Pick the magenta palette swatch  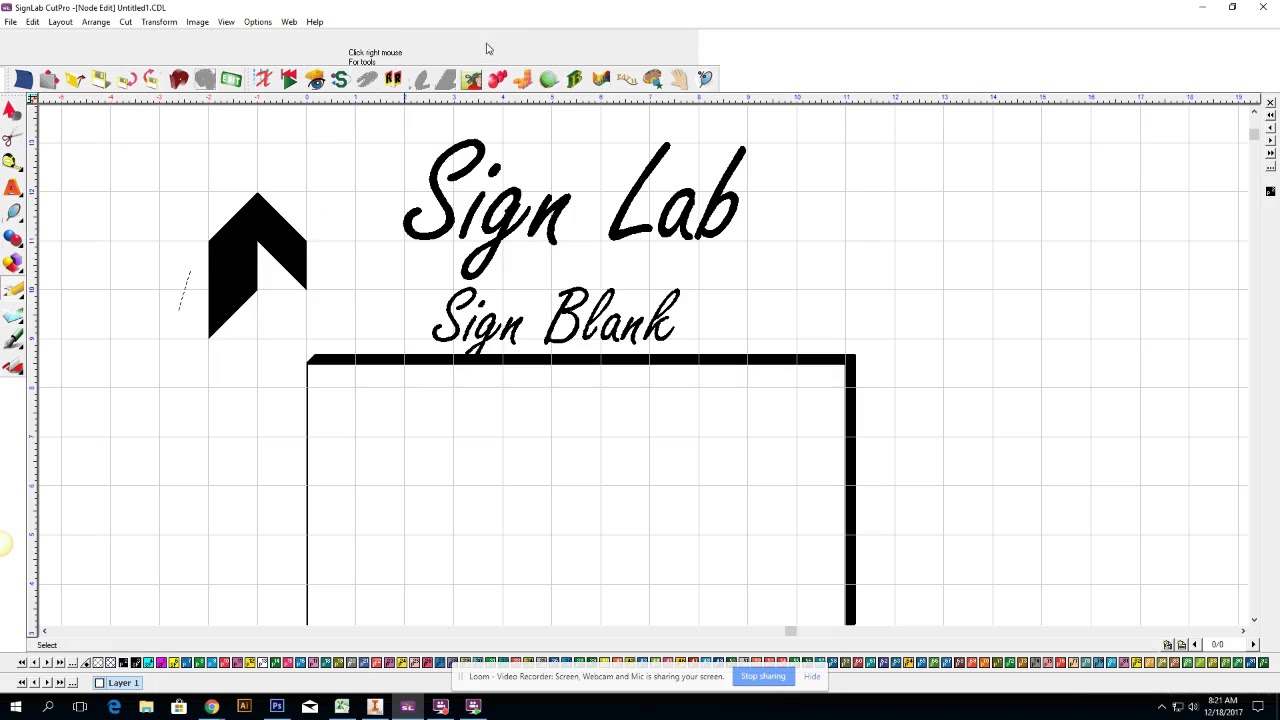161,663
